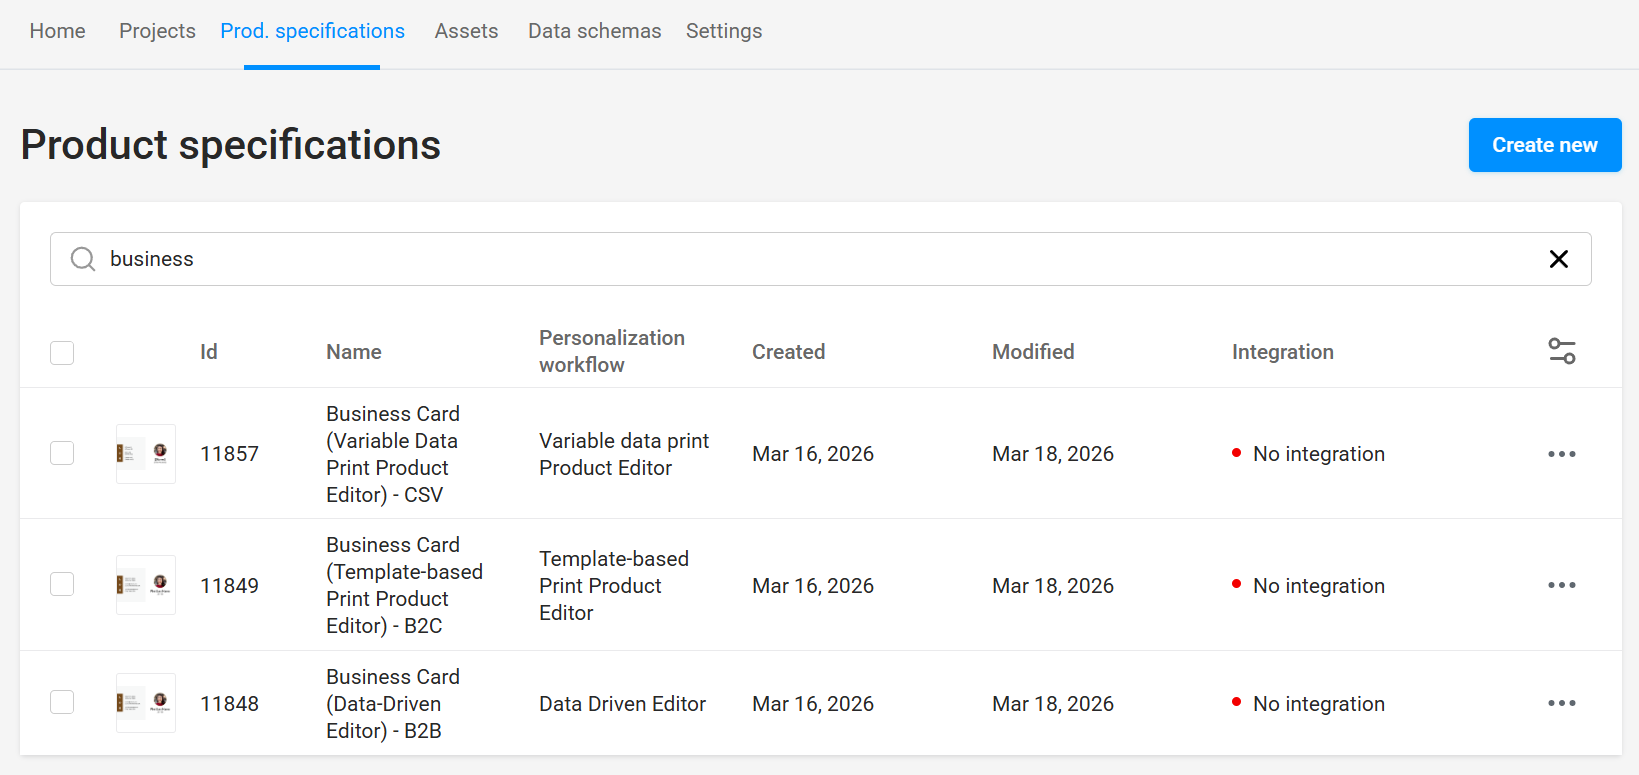Switch to the Assets tab
Image resolution: width=1639 pixels, height=775 pixels.
click(466, 31)
